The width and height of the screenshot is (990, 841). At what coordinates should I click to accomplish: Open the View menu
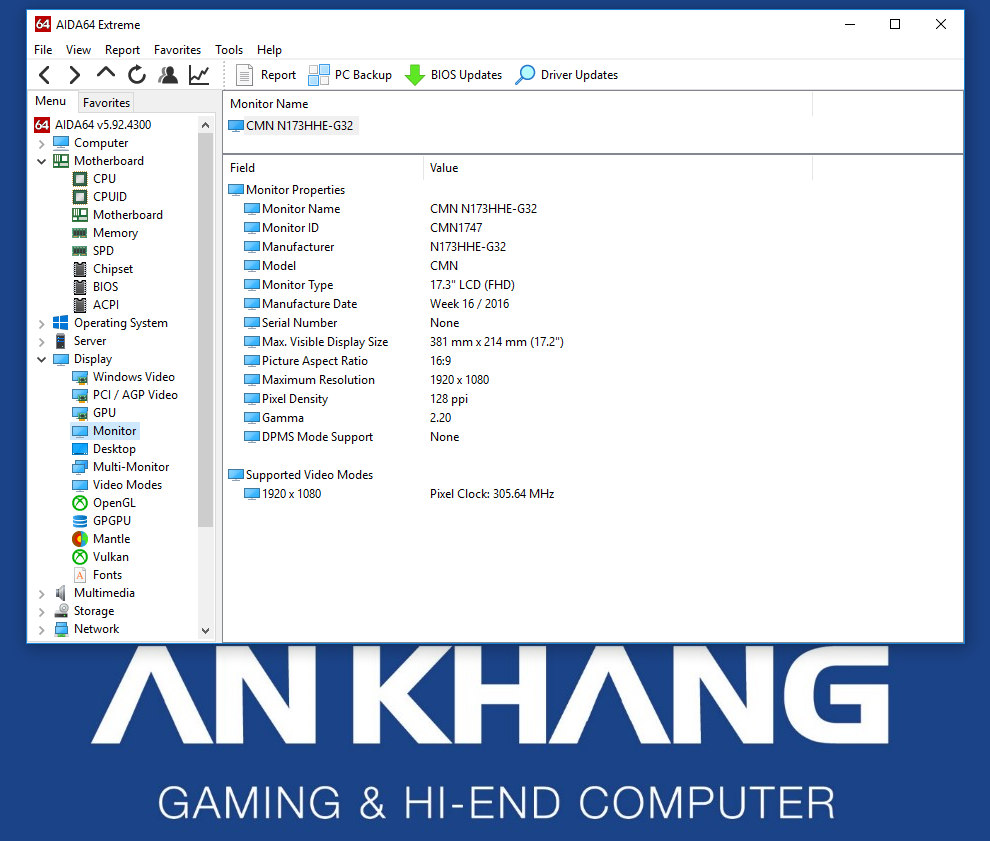point(78,50)
